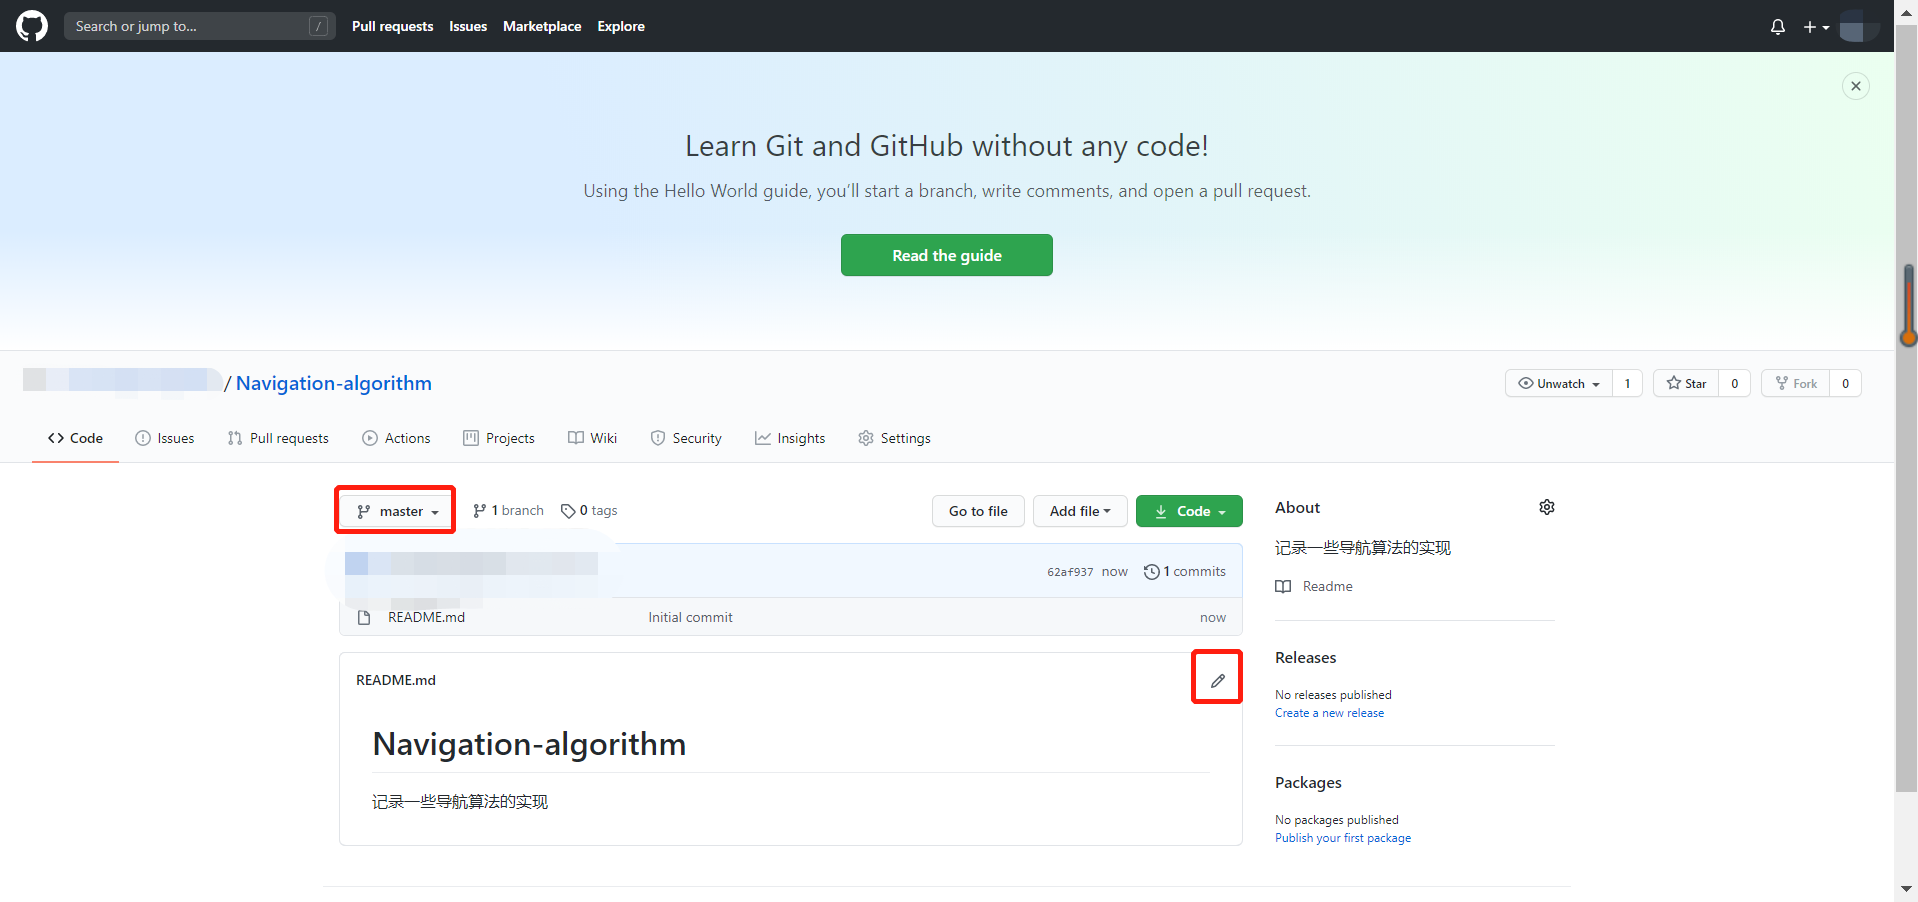
Task: Dismiss the Learn Git banner
Action: click(1856, 86)
